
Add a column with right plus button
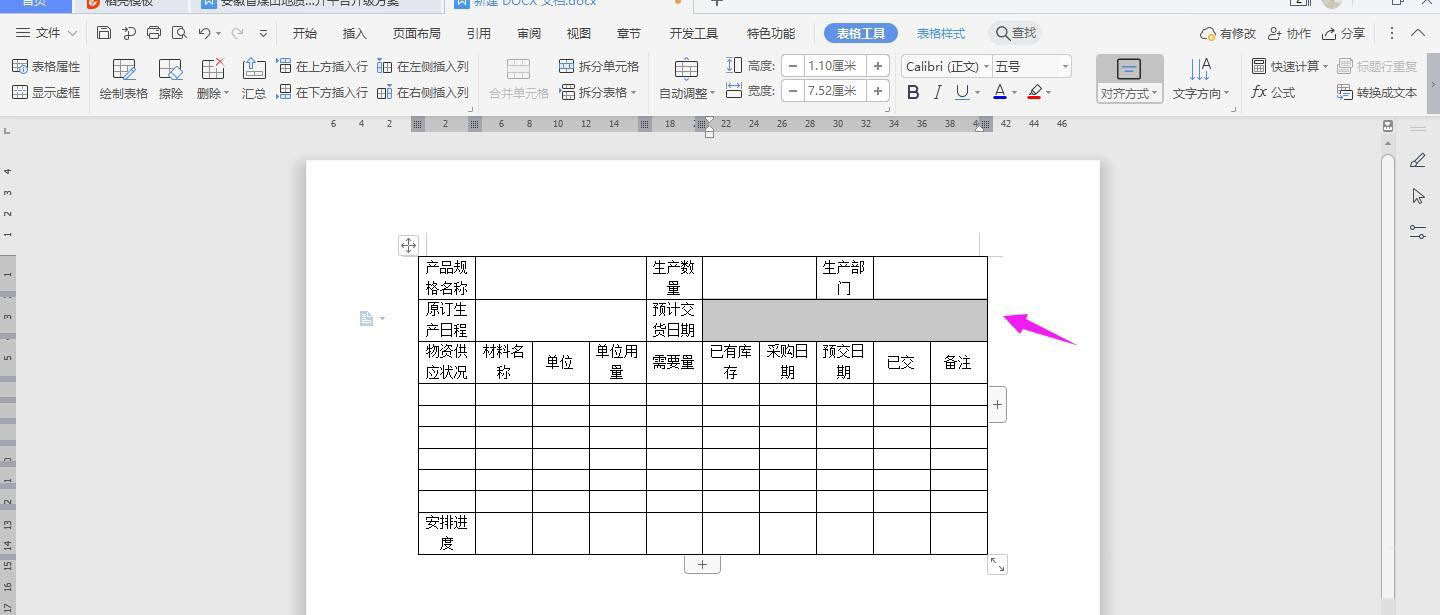997,404
